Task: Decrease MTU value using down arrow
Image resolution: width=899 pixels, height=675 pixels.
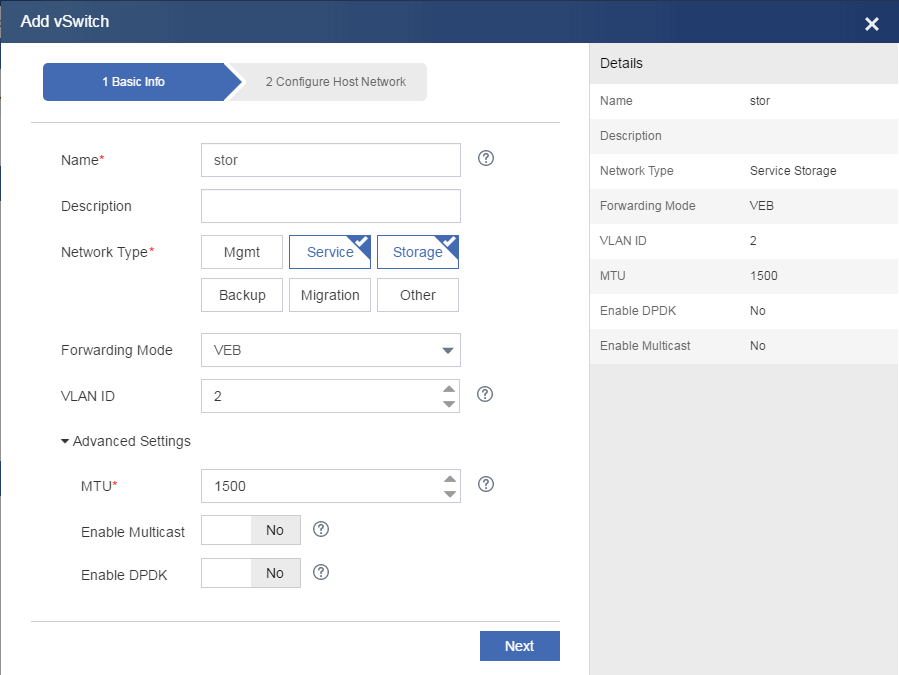Action: pos(450,494)
